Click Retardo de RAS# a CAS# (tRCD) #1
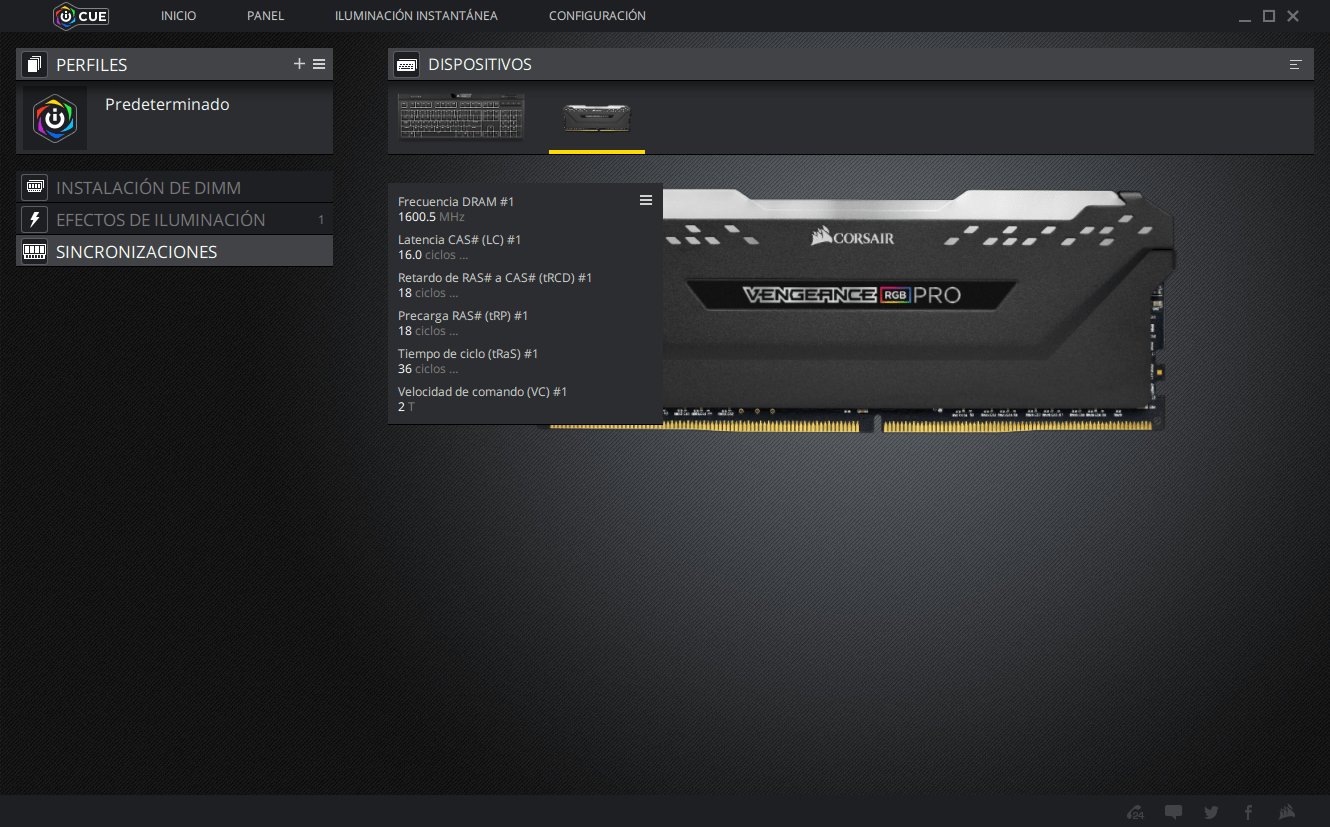This screenshot has height=827, width=1330. click(x=495, y=278)
